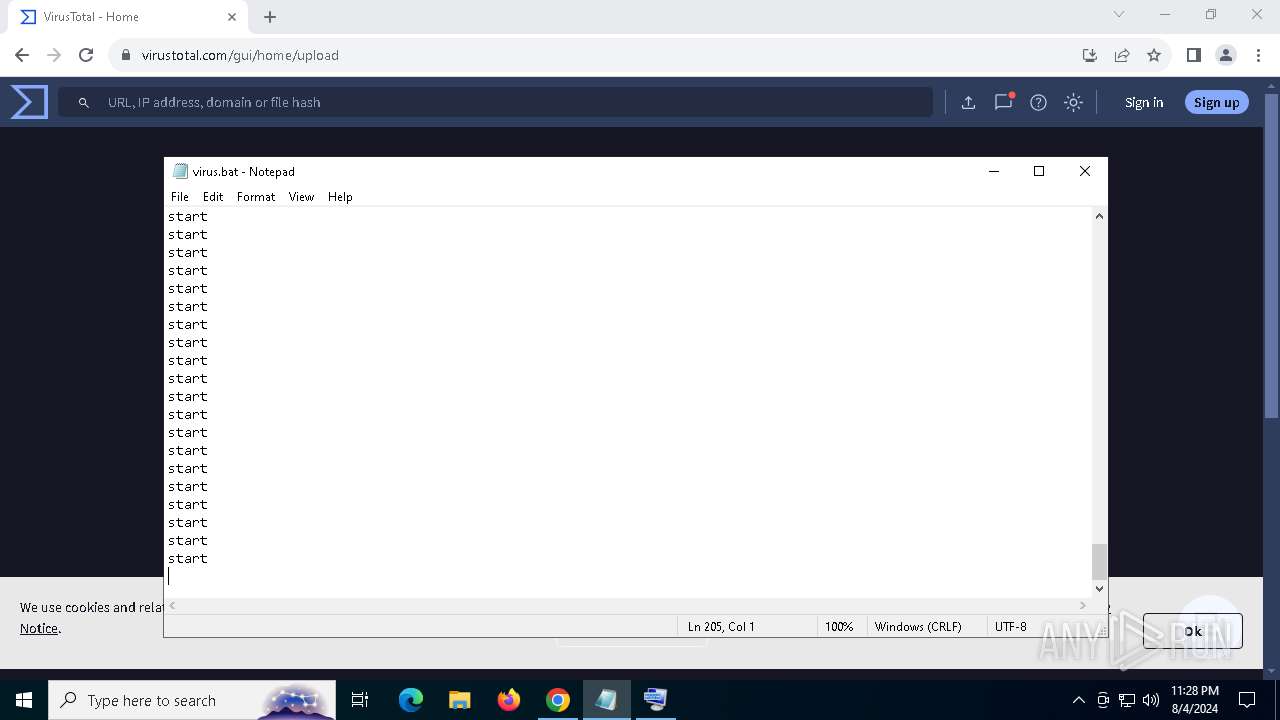Open the Notepad Edit menu
The height and width of the screenshot is (720, 1280).
(x=213, y=197)
